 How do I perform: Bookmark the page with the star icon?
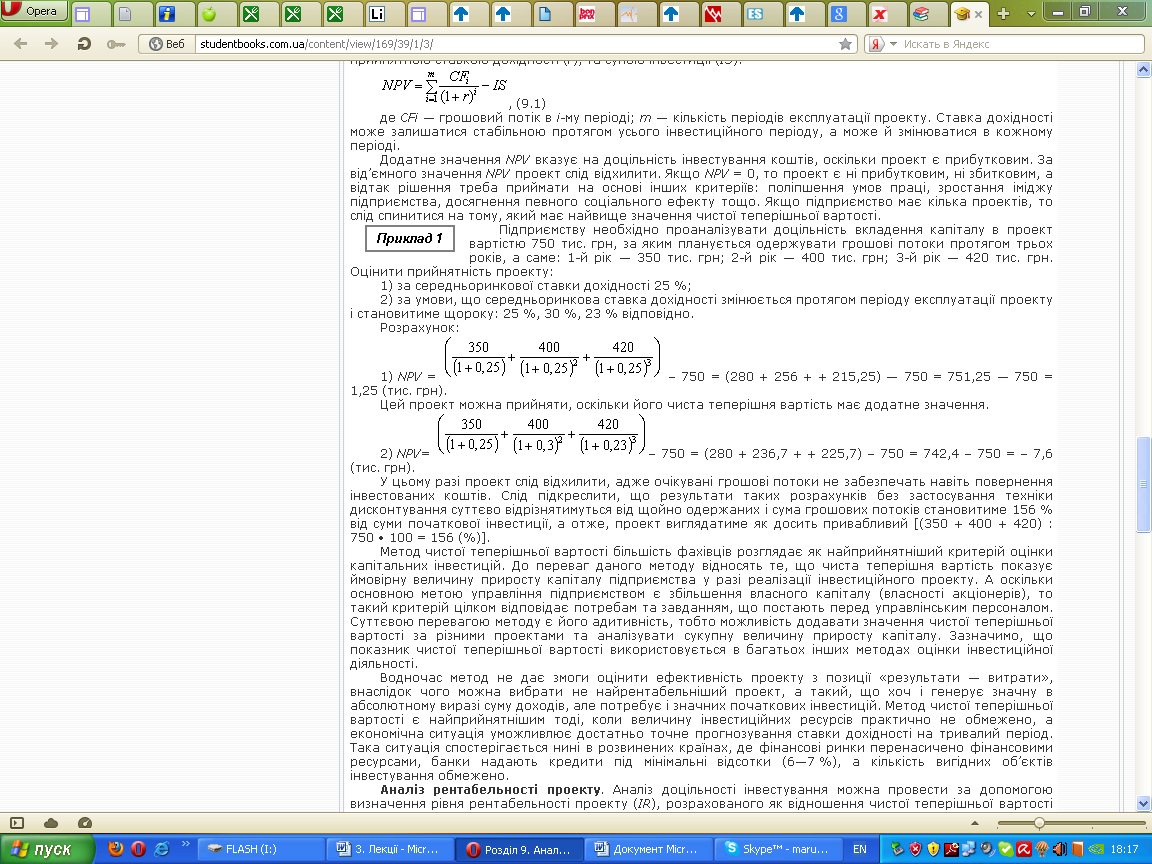846,44
